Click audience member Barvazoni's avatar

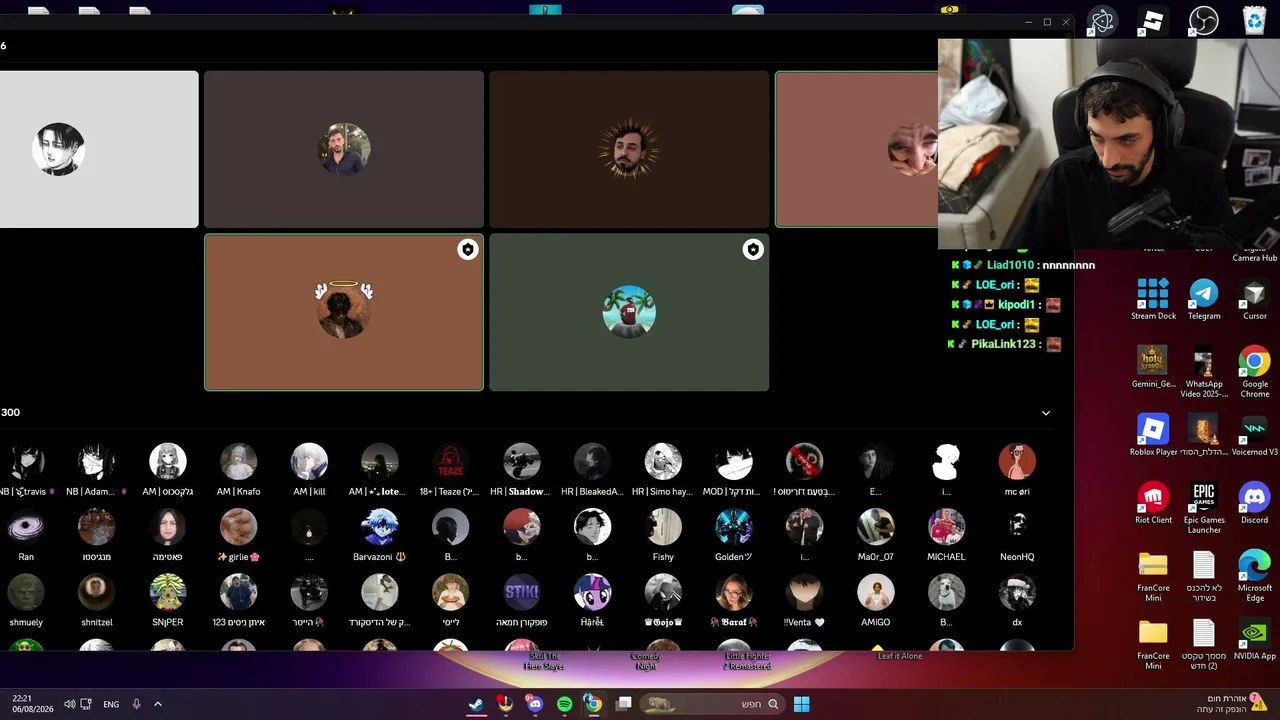click(x=380, y=527)
